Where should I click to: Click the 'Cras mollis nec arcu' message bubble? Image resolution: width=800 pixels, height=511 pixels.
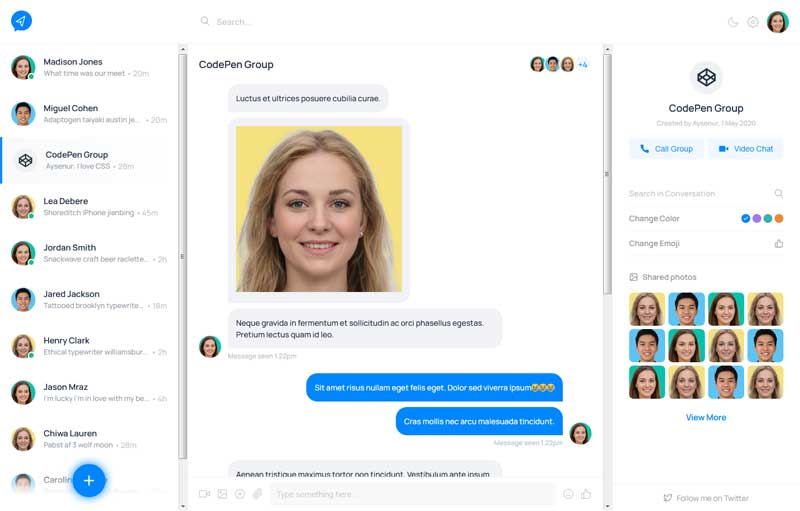[479, 421]
